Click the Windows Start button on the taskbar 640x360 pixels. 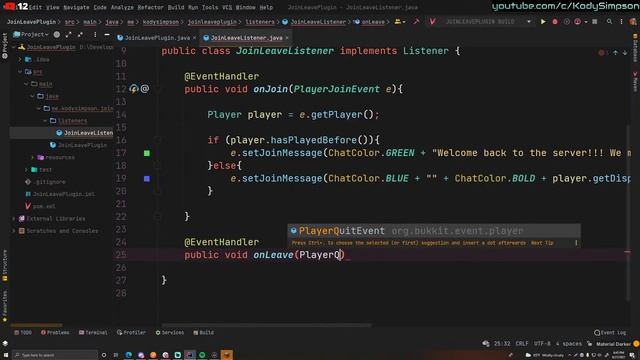tap(6, 355)
